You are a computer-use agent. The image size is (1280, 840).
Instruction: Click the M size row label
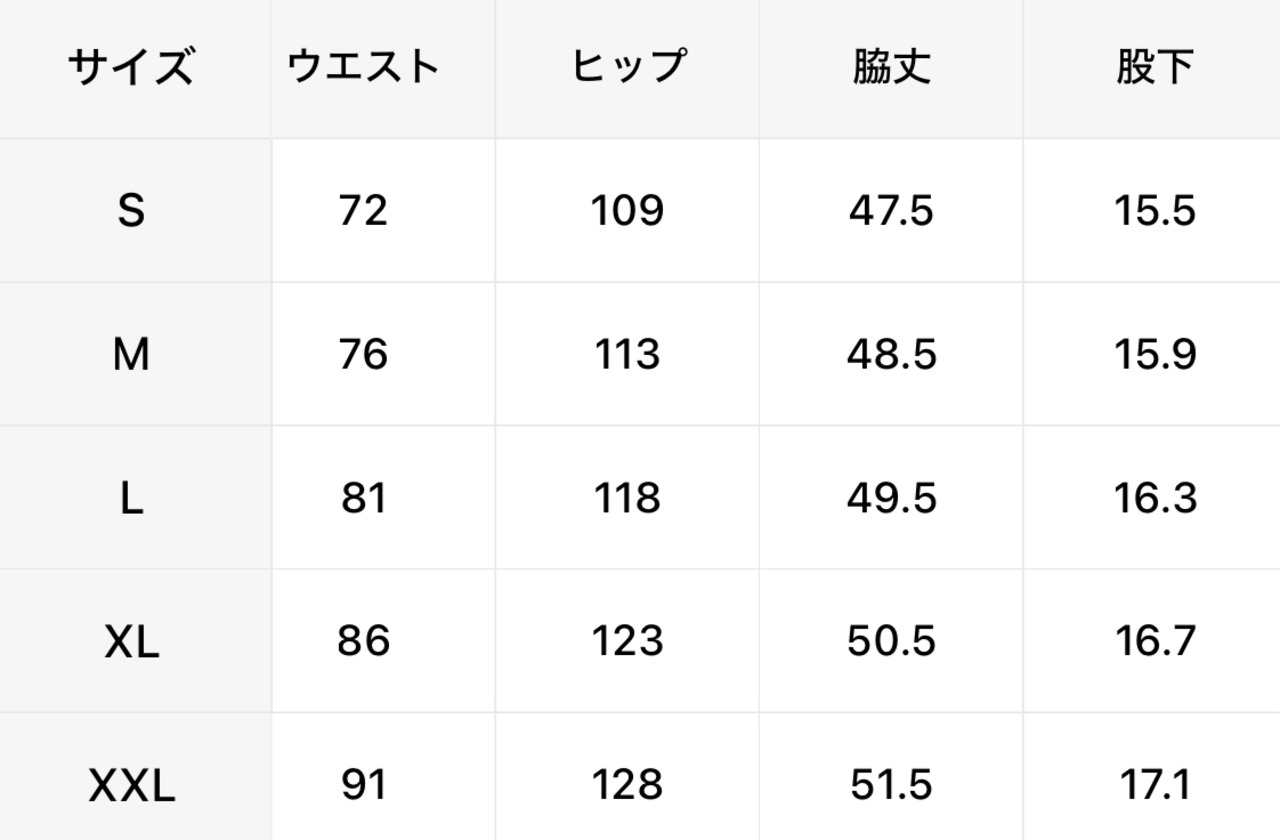131,355
